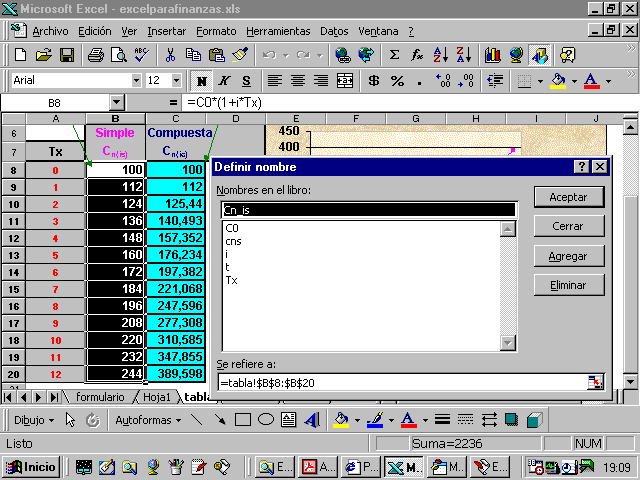Apply red font color A in formatting bar
Viewport: 640px width, 480px height.
[x=592, y=81]
